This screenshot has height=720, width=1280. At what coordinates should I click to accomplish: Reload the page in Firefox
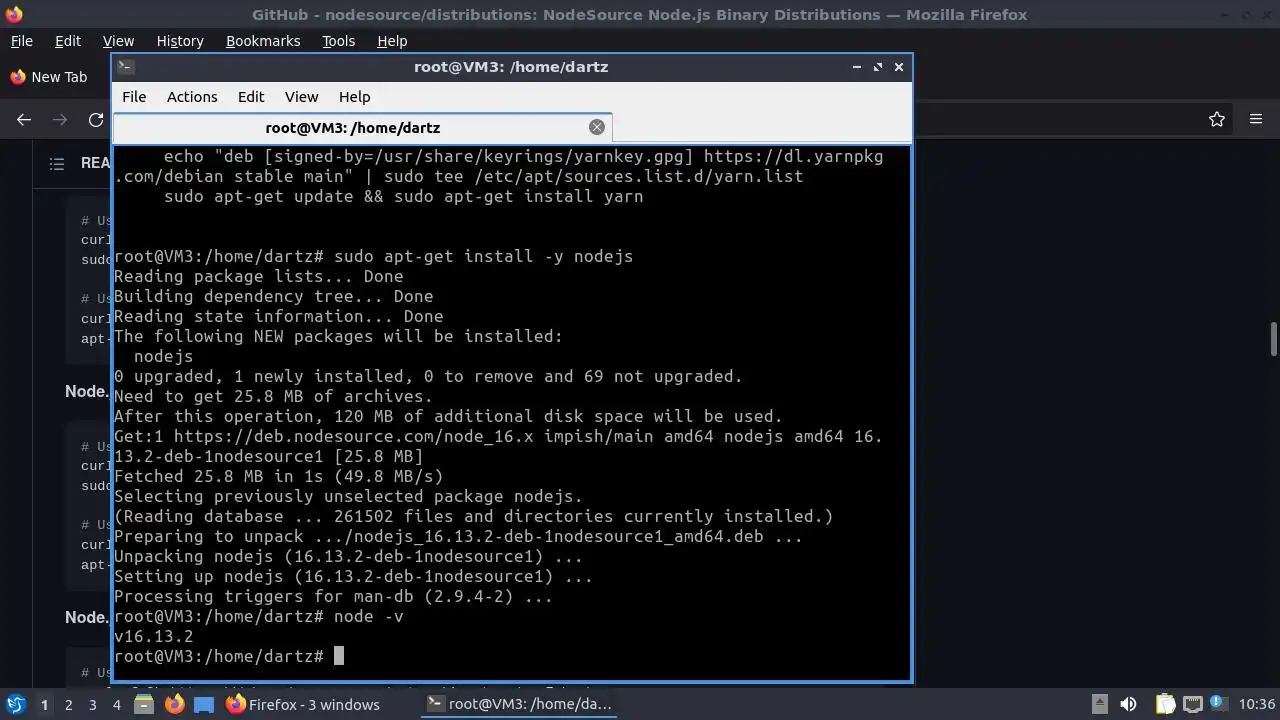(x=96, y=120)
